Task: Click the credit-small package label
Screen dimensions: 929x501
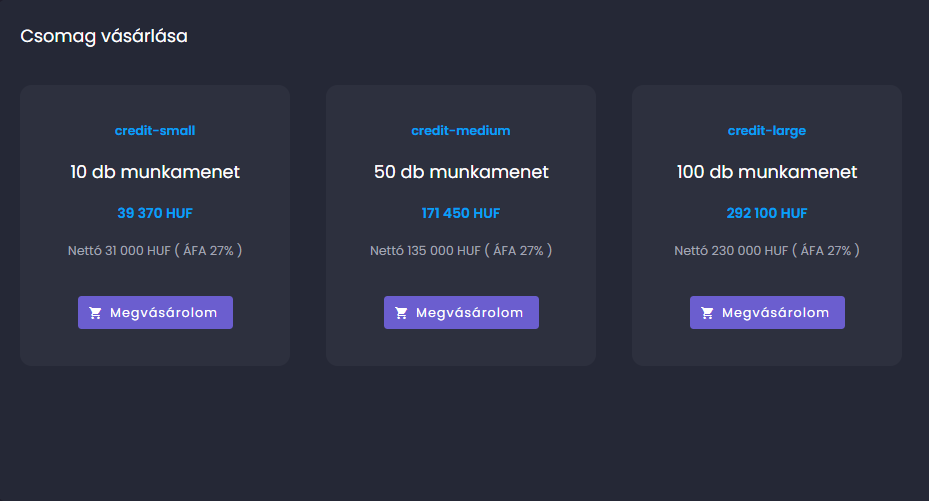Action: [155, 130]
